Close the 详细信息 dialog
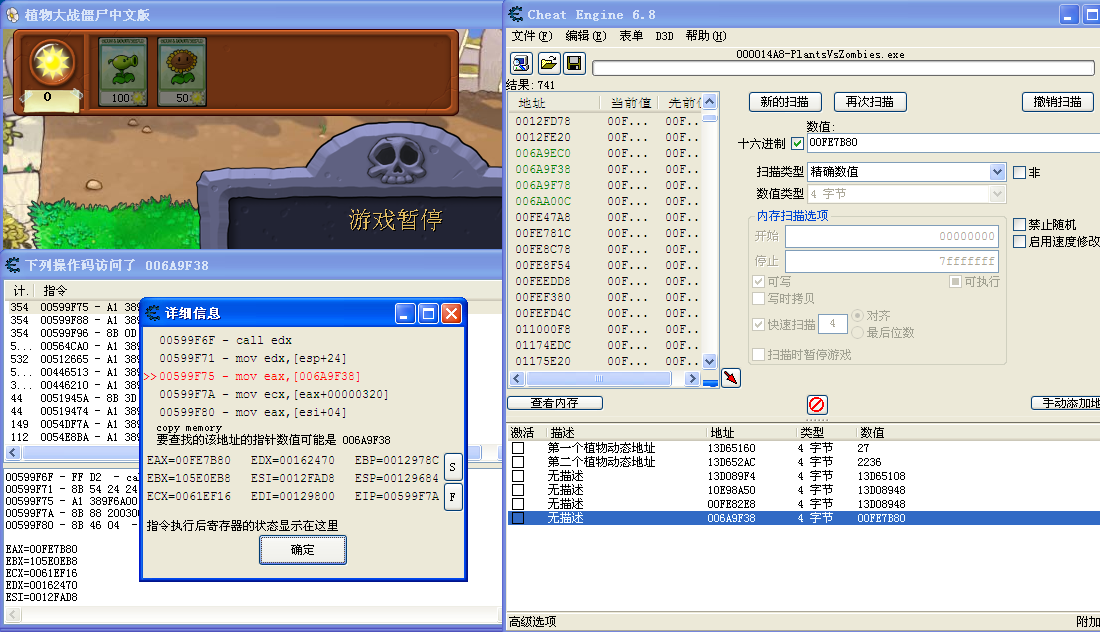Image resolution: width=1100 pixels, height=632 pixels. click(451, 314)
